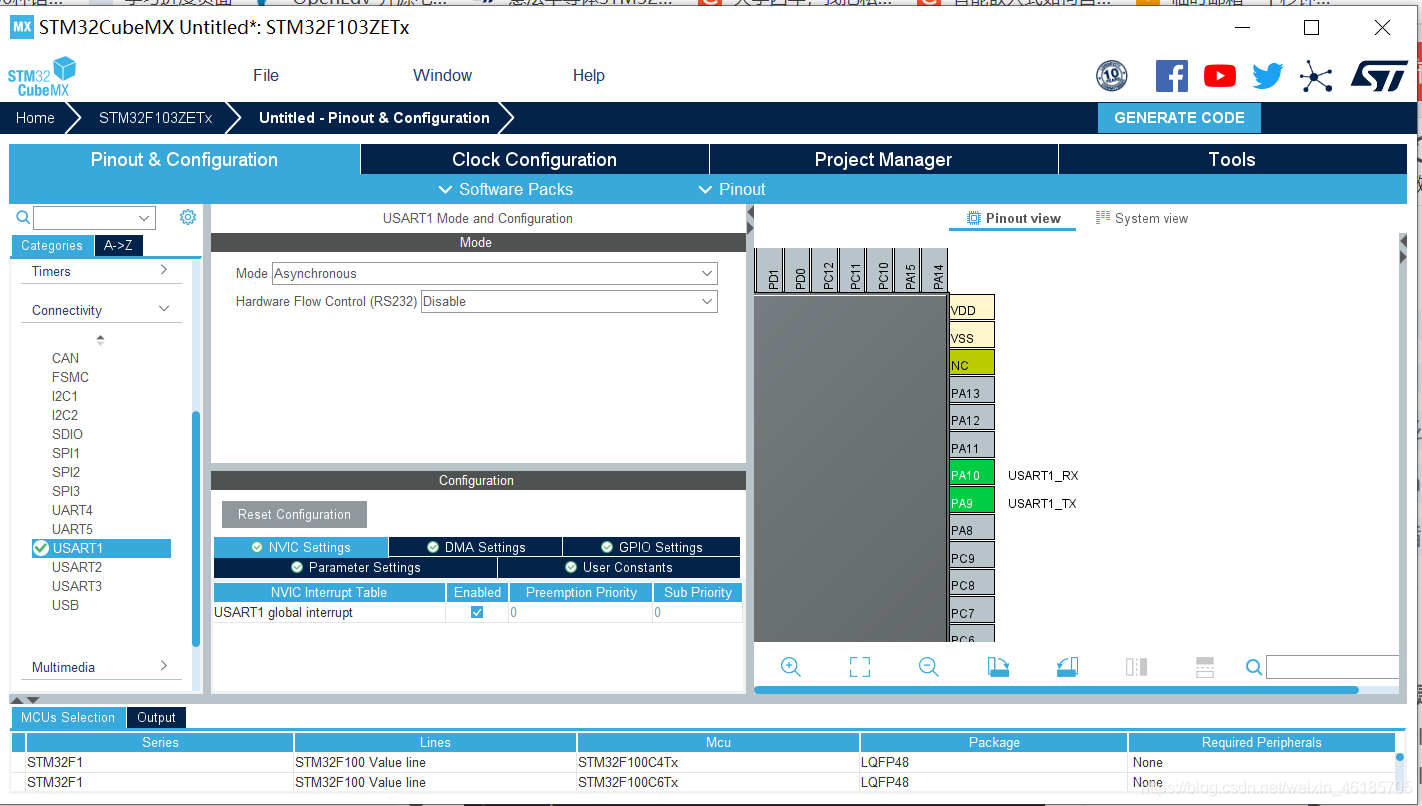Click the STM32CubeMX logo
The width and height of the screenshot is (1422, 806).
[x=42, y=77]
